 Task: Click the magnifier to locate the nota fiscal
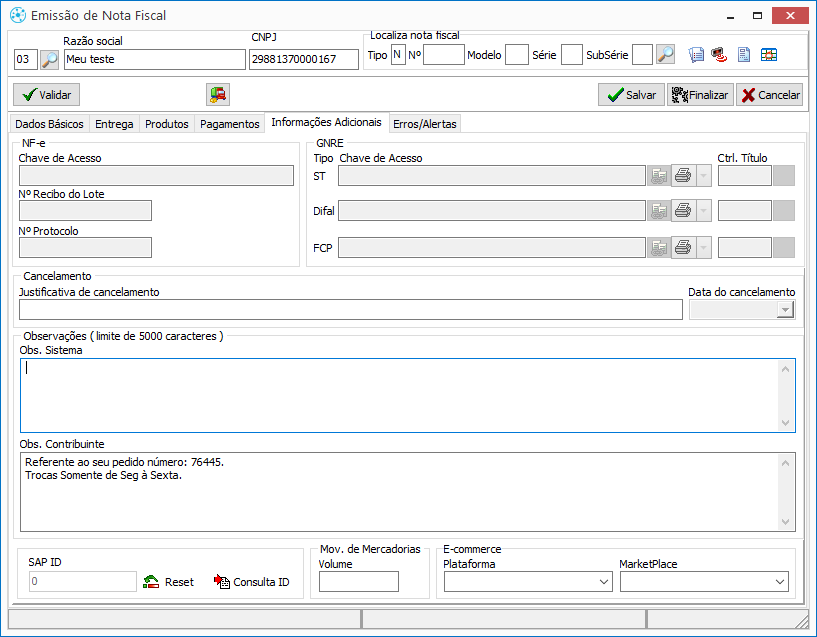tap(665, 55)
